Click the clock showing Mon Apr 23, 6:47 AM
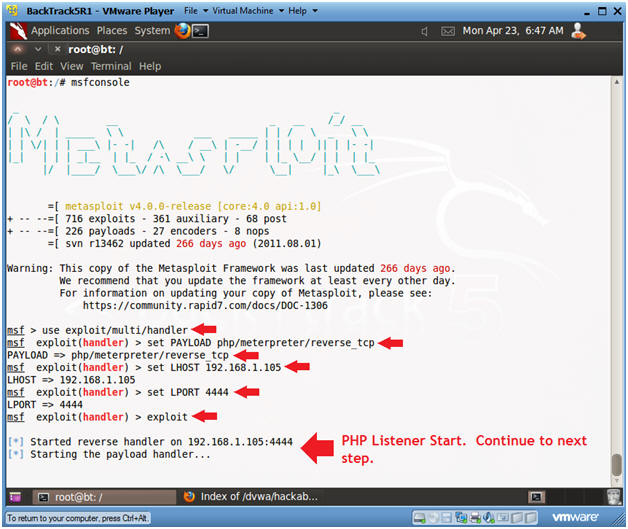 pyautogui.click(x=513, y=31)
